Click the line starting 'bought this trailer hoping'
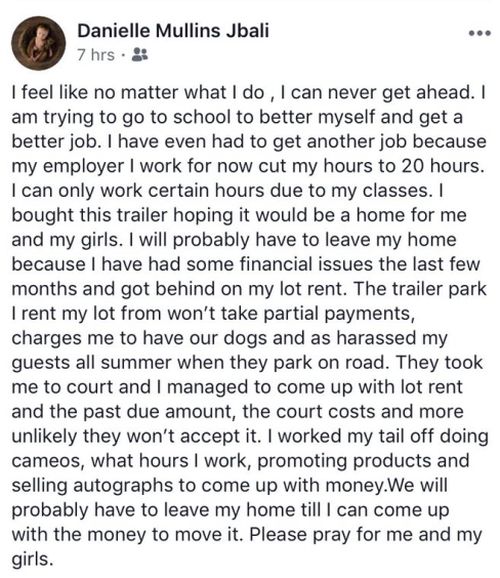The height and width of the screenshot is (578, 500). click(x=239, y=215)
